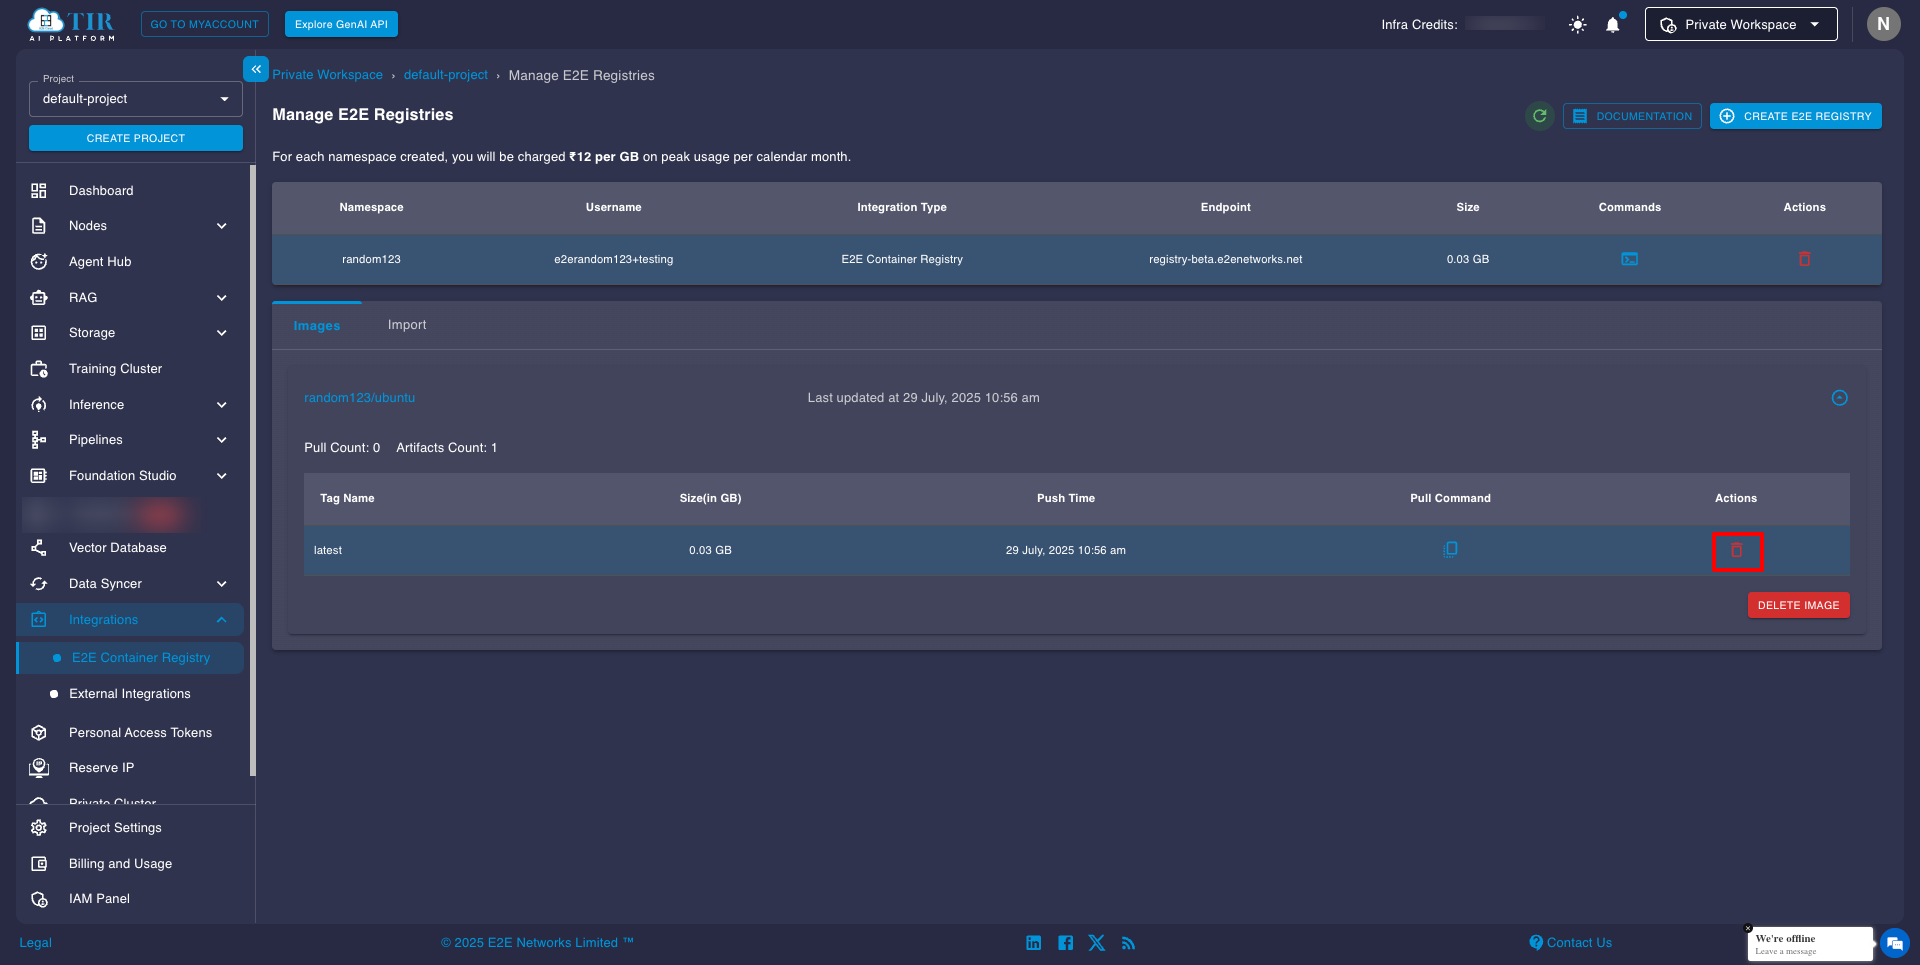
Task: Copy pull command for latest tag
Action: (1450, 549)
